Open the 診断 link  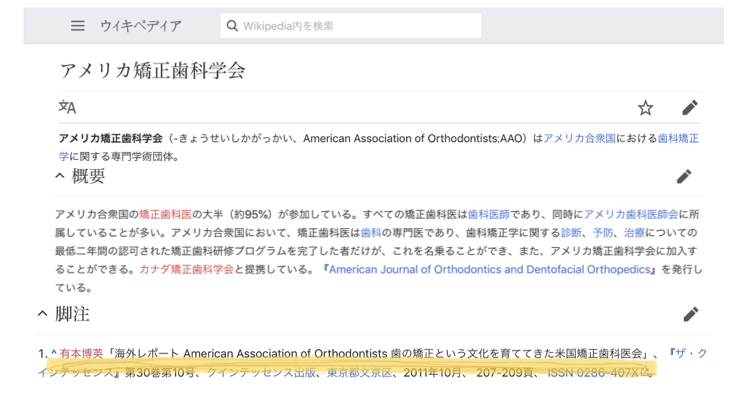tap(571, 233)
